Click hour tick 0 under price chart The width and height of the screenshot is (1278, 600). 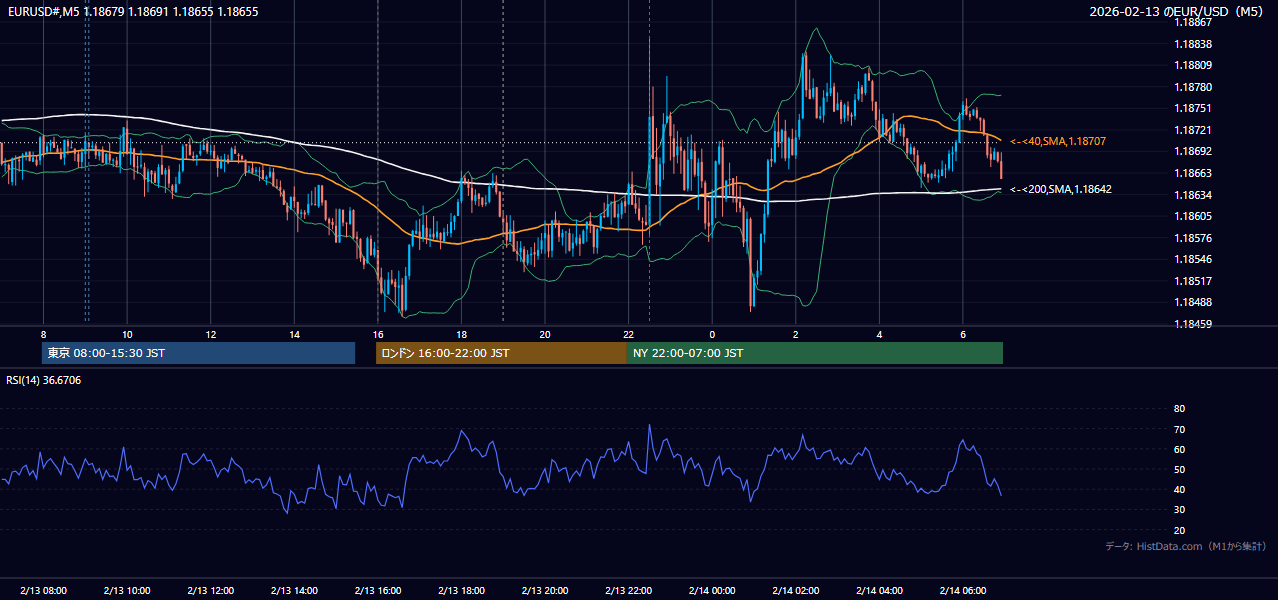pyautogui.click(x=712, y=334)
